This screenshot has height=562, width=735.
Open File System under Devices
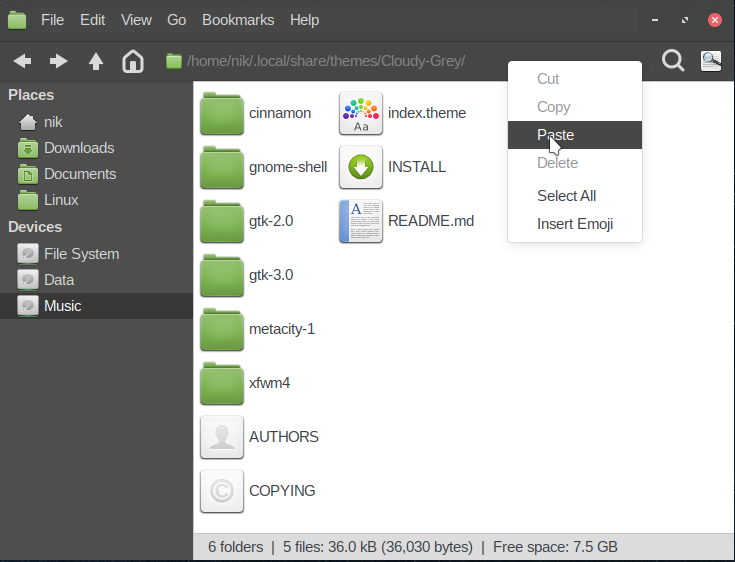pyautogui.click(x=81, y=254)
